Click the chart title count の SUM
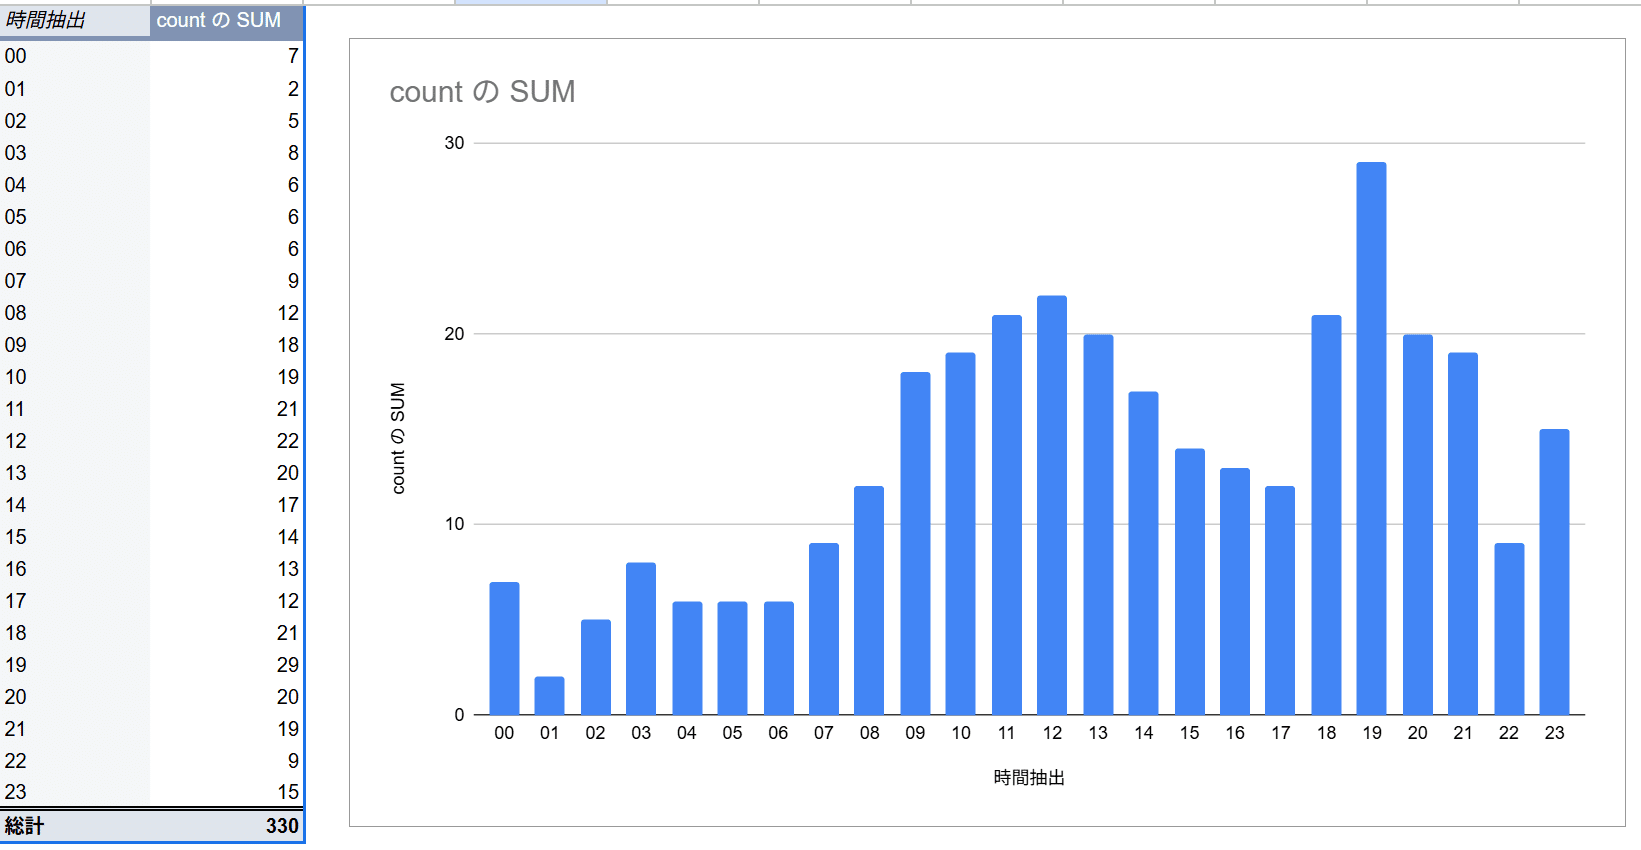This screenshot has height=850, width=1641. click(x=482, y=92)
